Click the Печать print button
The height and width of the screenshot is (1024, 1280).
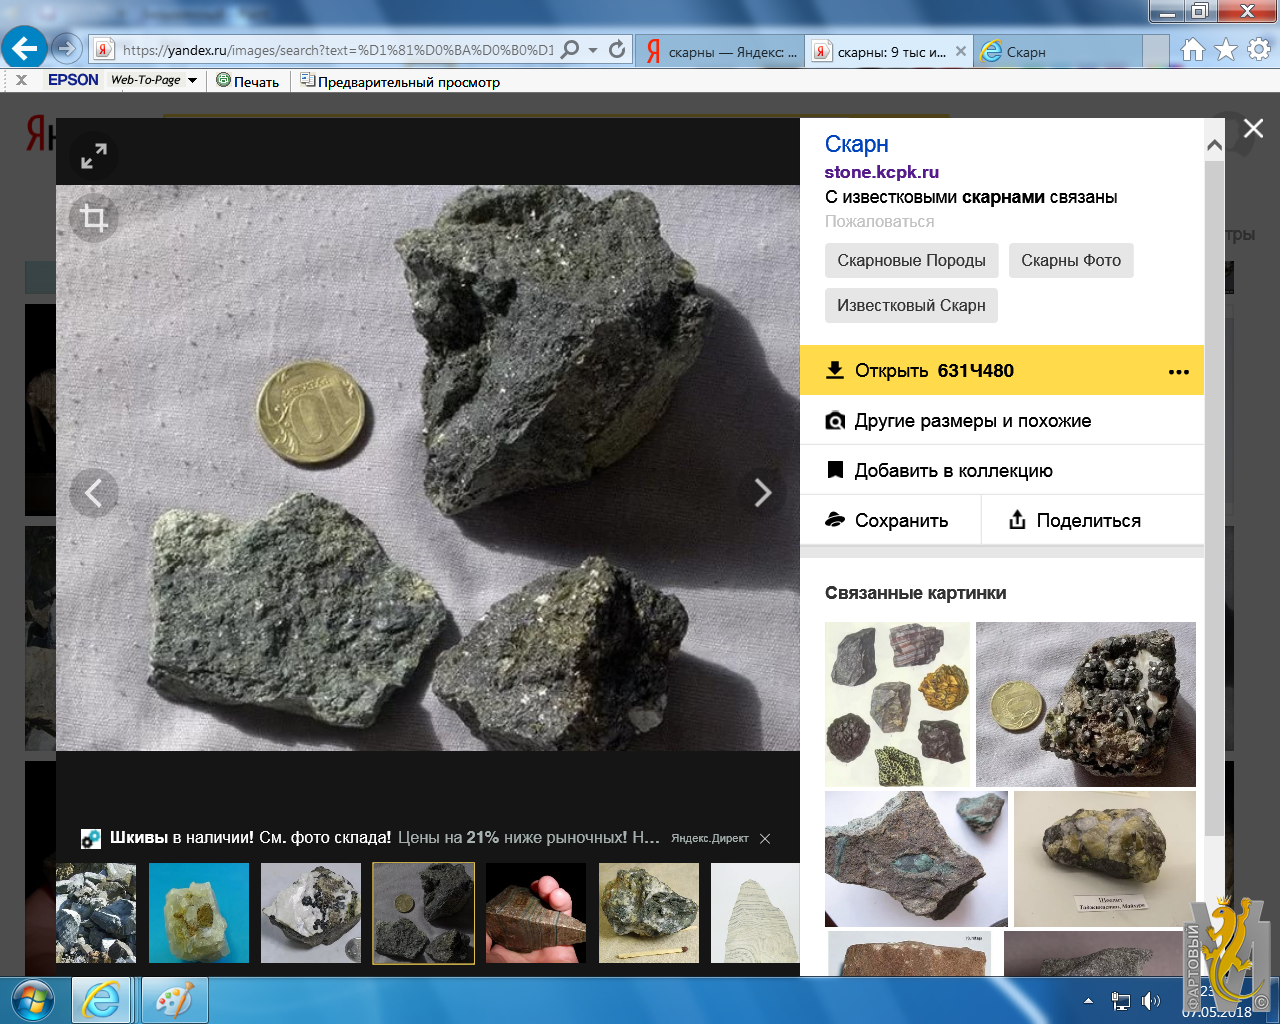(x=248, y=81)
